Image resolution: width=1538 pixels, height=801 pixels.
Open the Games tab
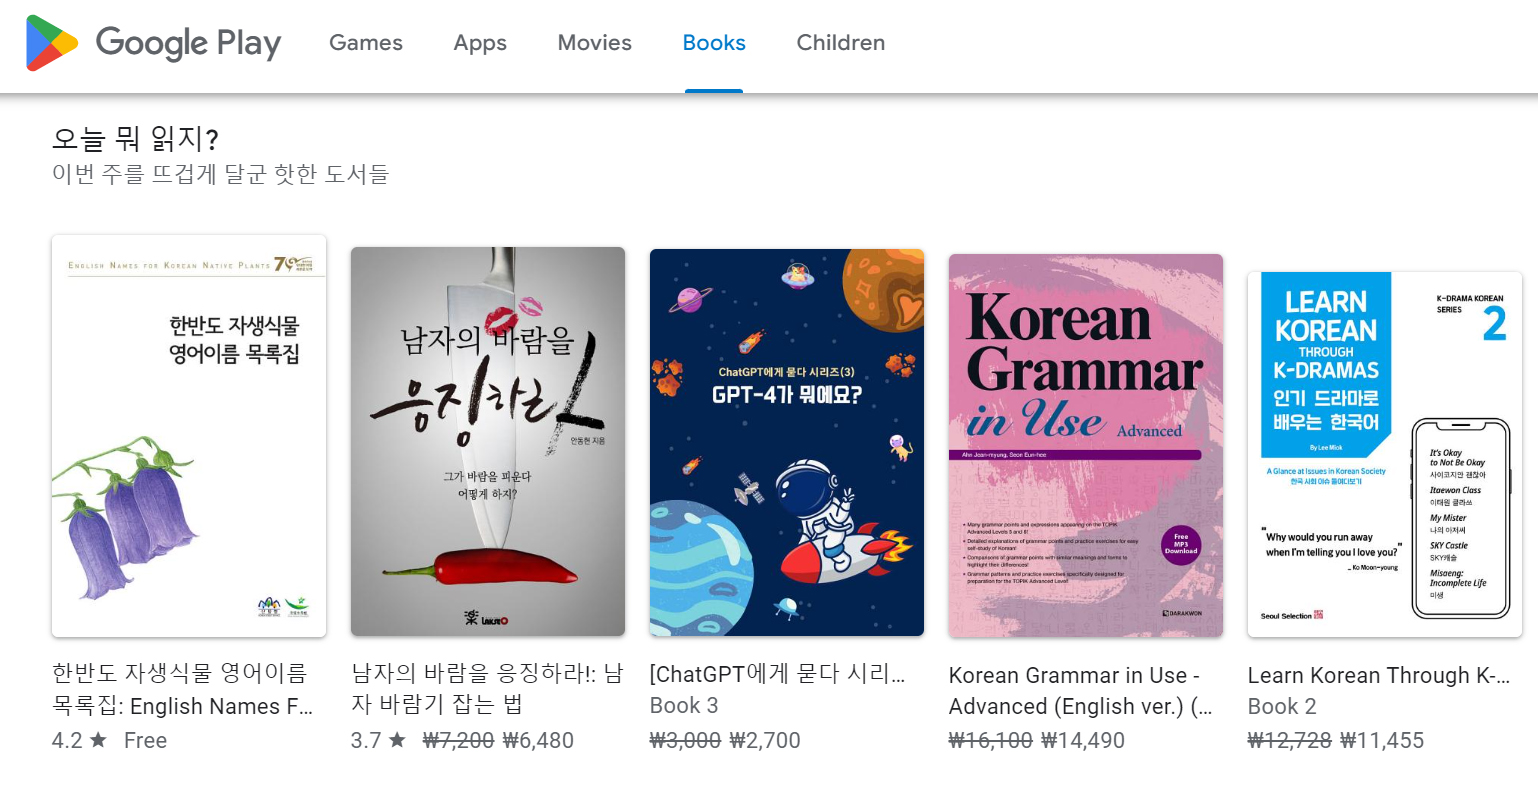(x=366, y=43)
